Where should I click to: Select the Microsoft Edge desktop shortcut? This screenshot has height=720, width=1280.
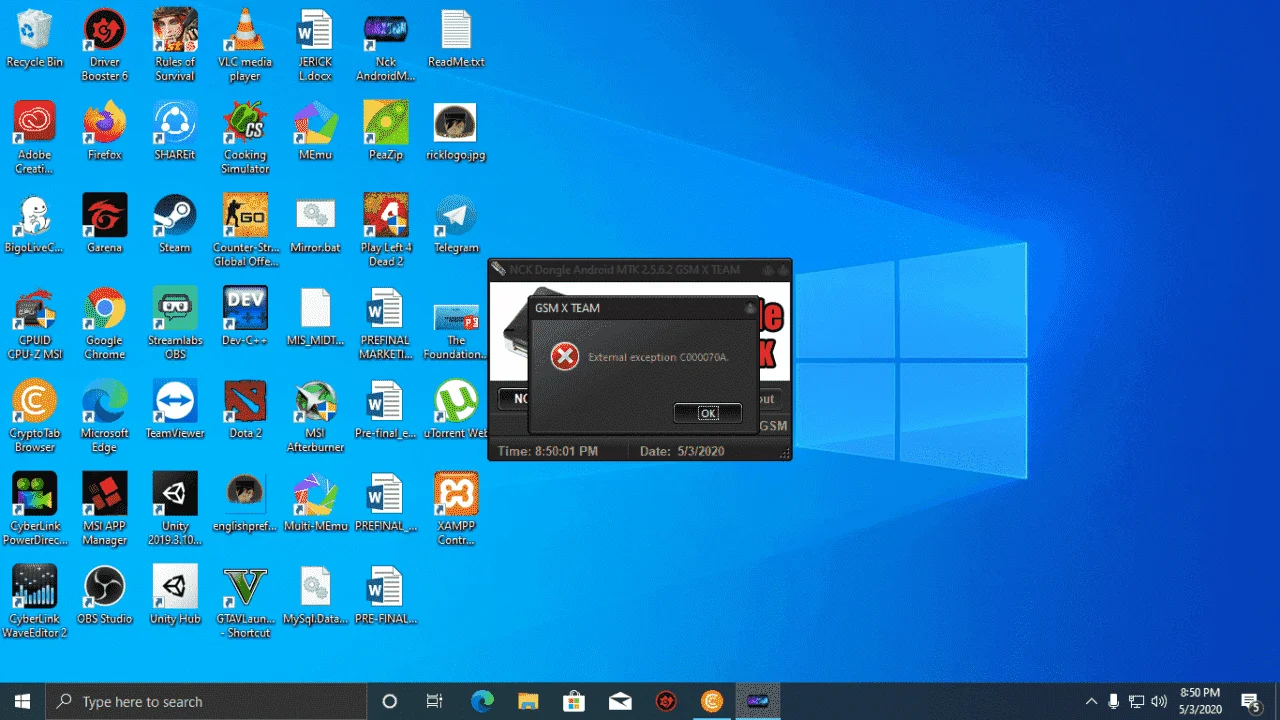pos(105,418)
